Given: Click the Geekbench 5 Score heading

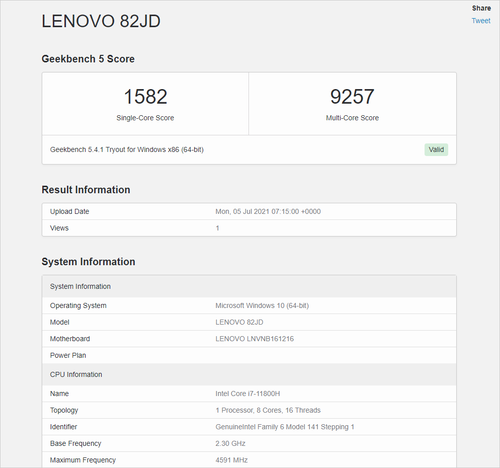Looking at the screenshot, I should coord(88,59).
